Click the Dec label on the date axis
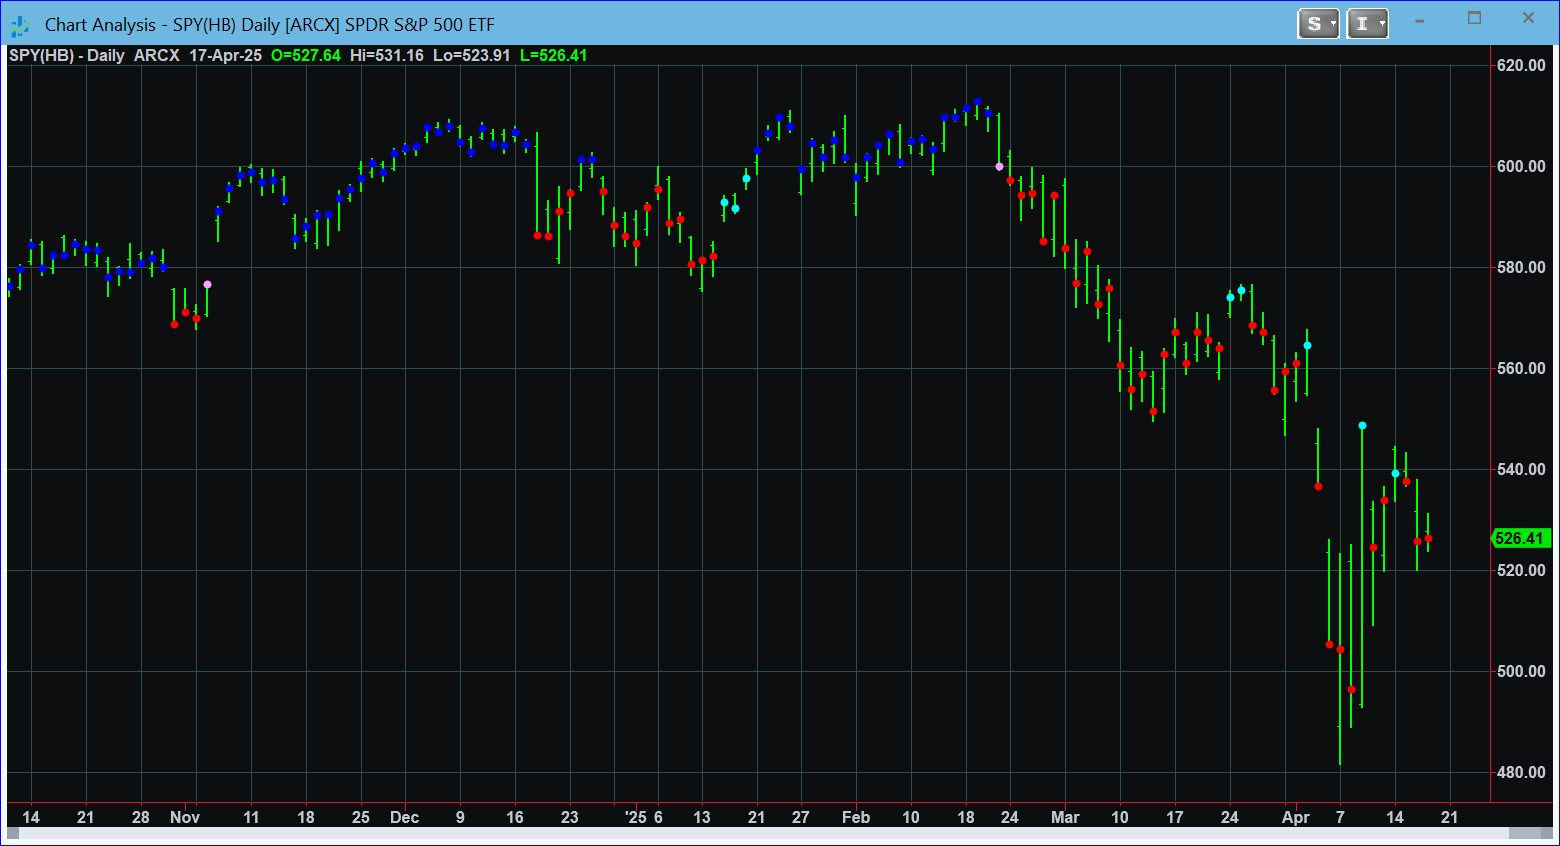The height and width of the screenshot is (846, 1560). tap(404, 817)
